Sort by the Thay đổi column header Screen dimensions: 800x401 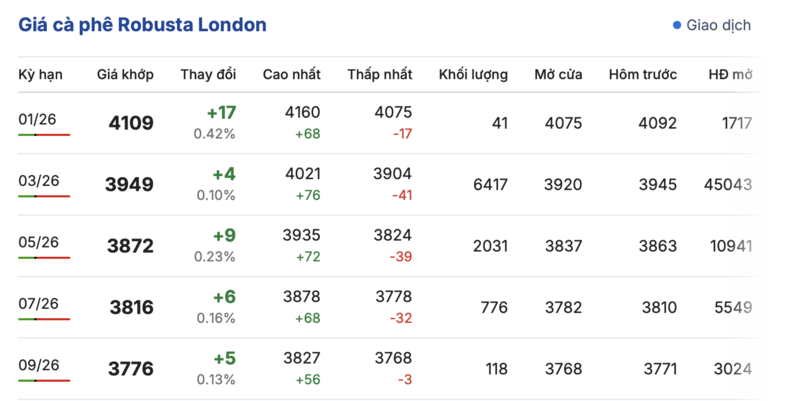click(x=208, y=75)
